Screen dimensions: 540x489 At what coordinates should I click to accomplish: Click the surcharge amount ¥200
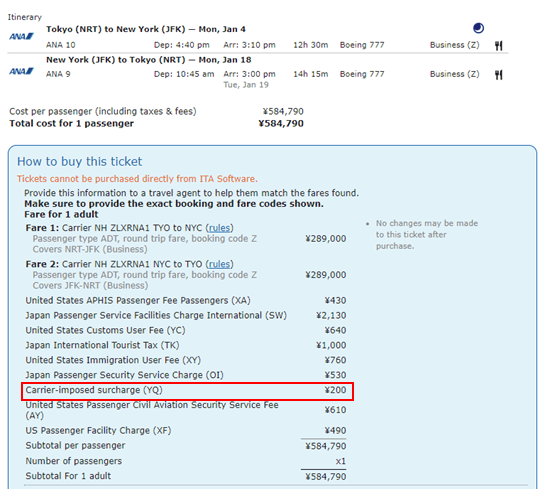335,390
